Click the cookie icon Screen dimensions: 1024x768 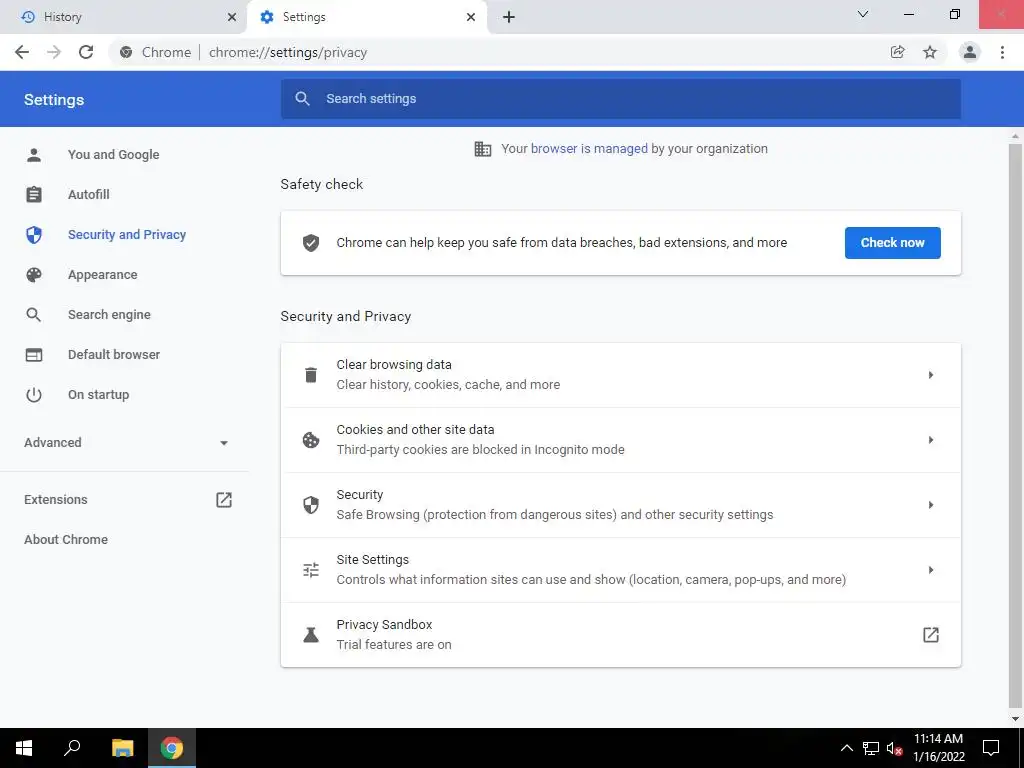[x=311, y=440]
